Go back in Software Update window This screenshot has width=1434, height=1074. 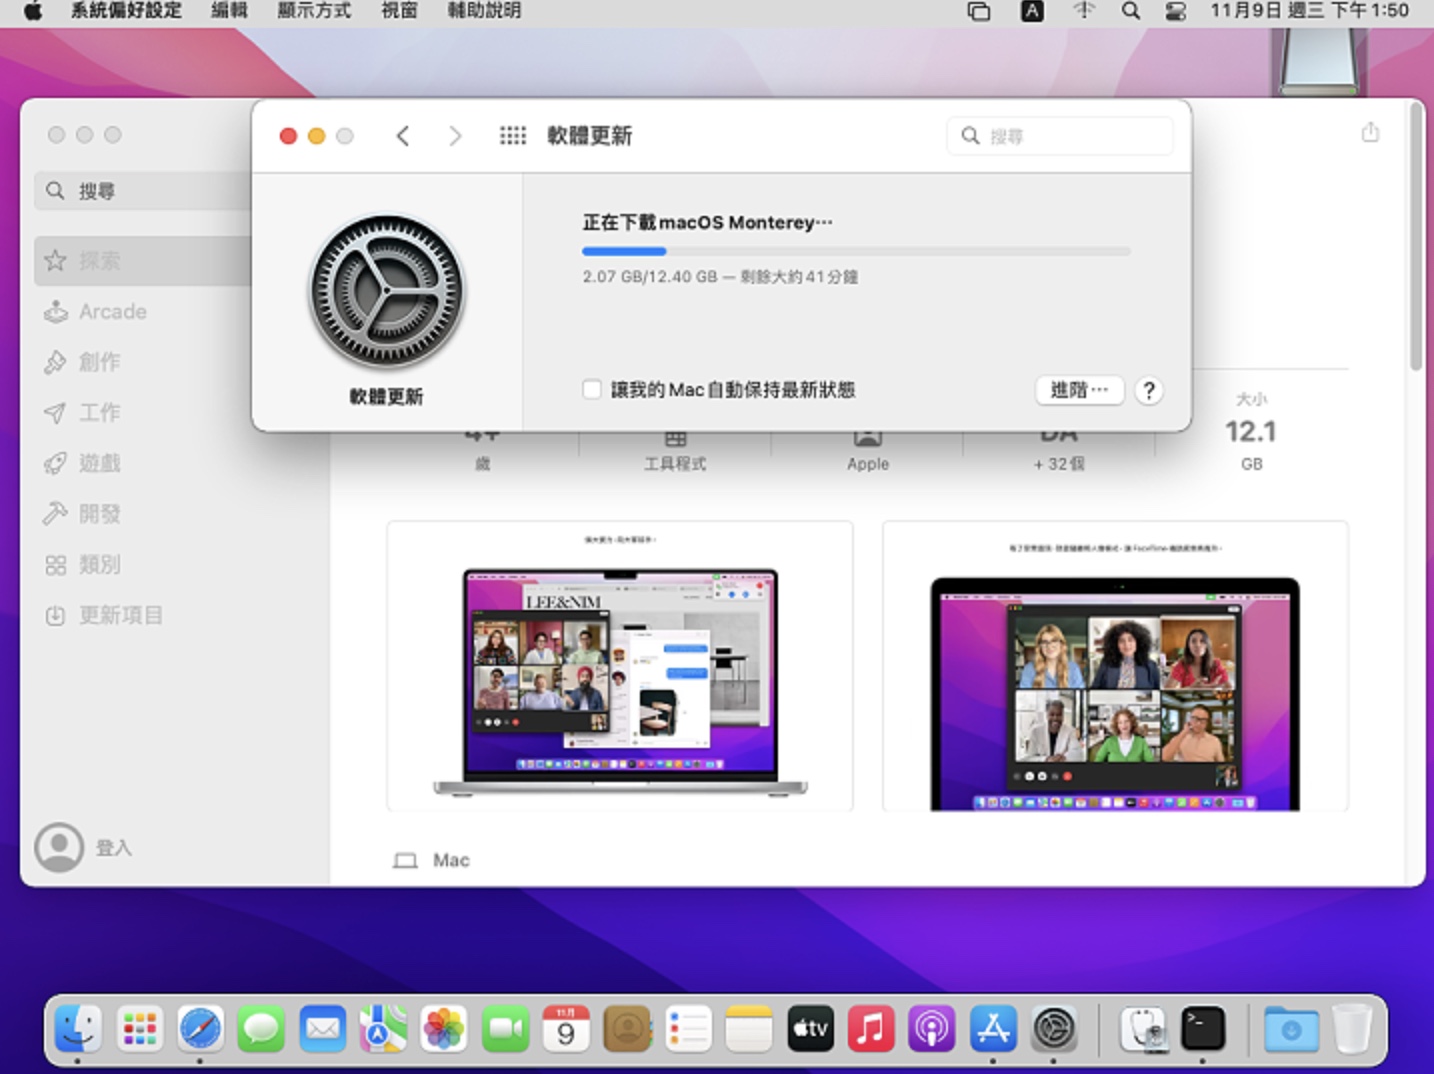pos(403,136)
